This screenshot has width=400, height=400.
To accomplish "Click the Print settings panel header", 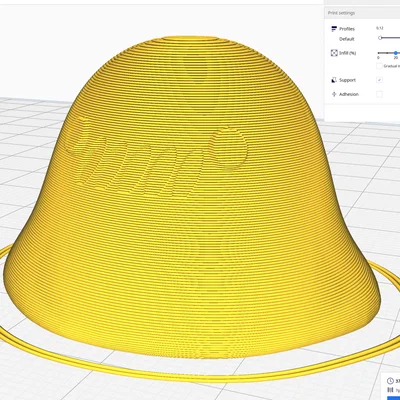I will 362,13.
